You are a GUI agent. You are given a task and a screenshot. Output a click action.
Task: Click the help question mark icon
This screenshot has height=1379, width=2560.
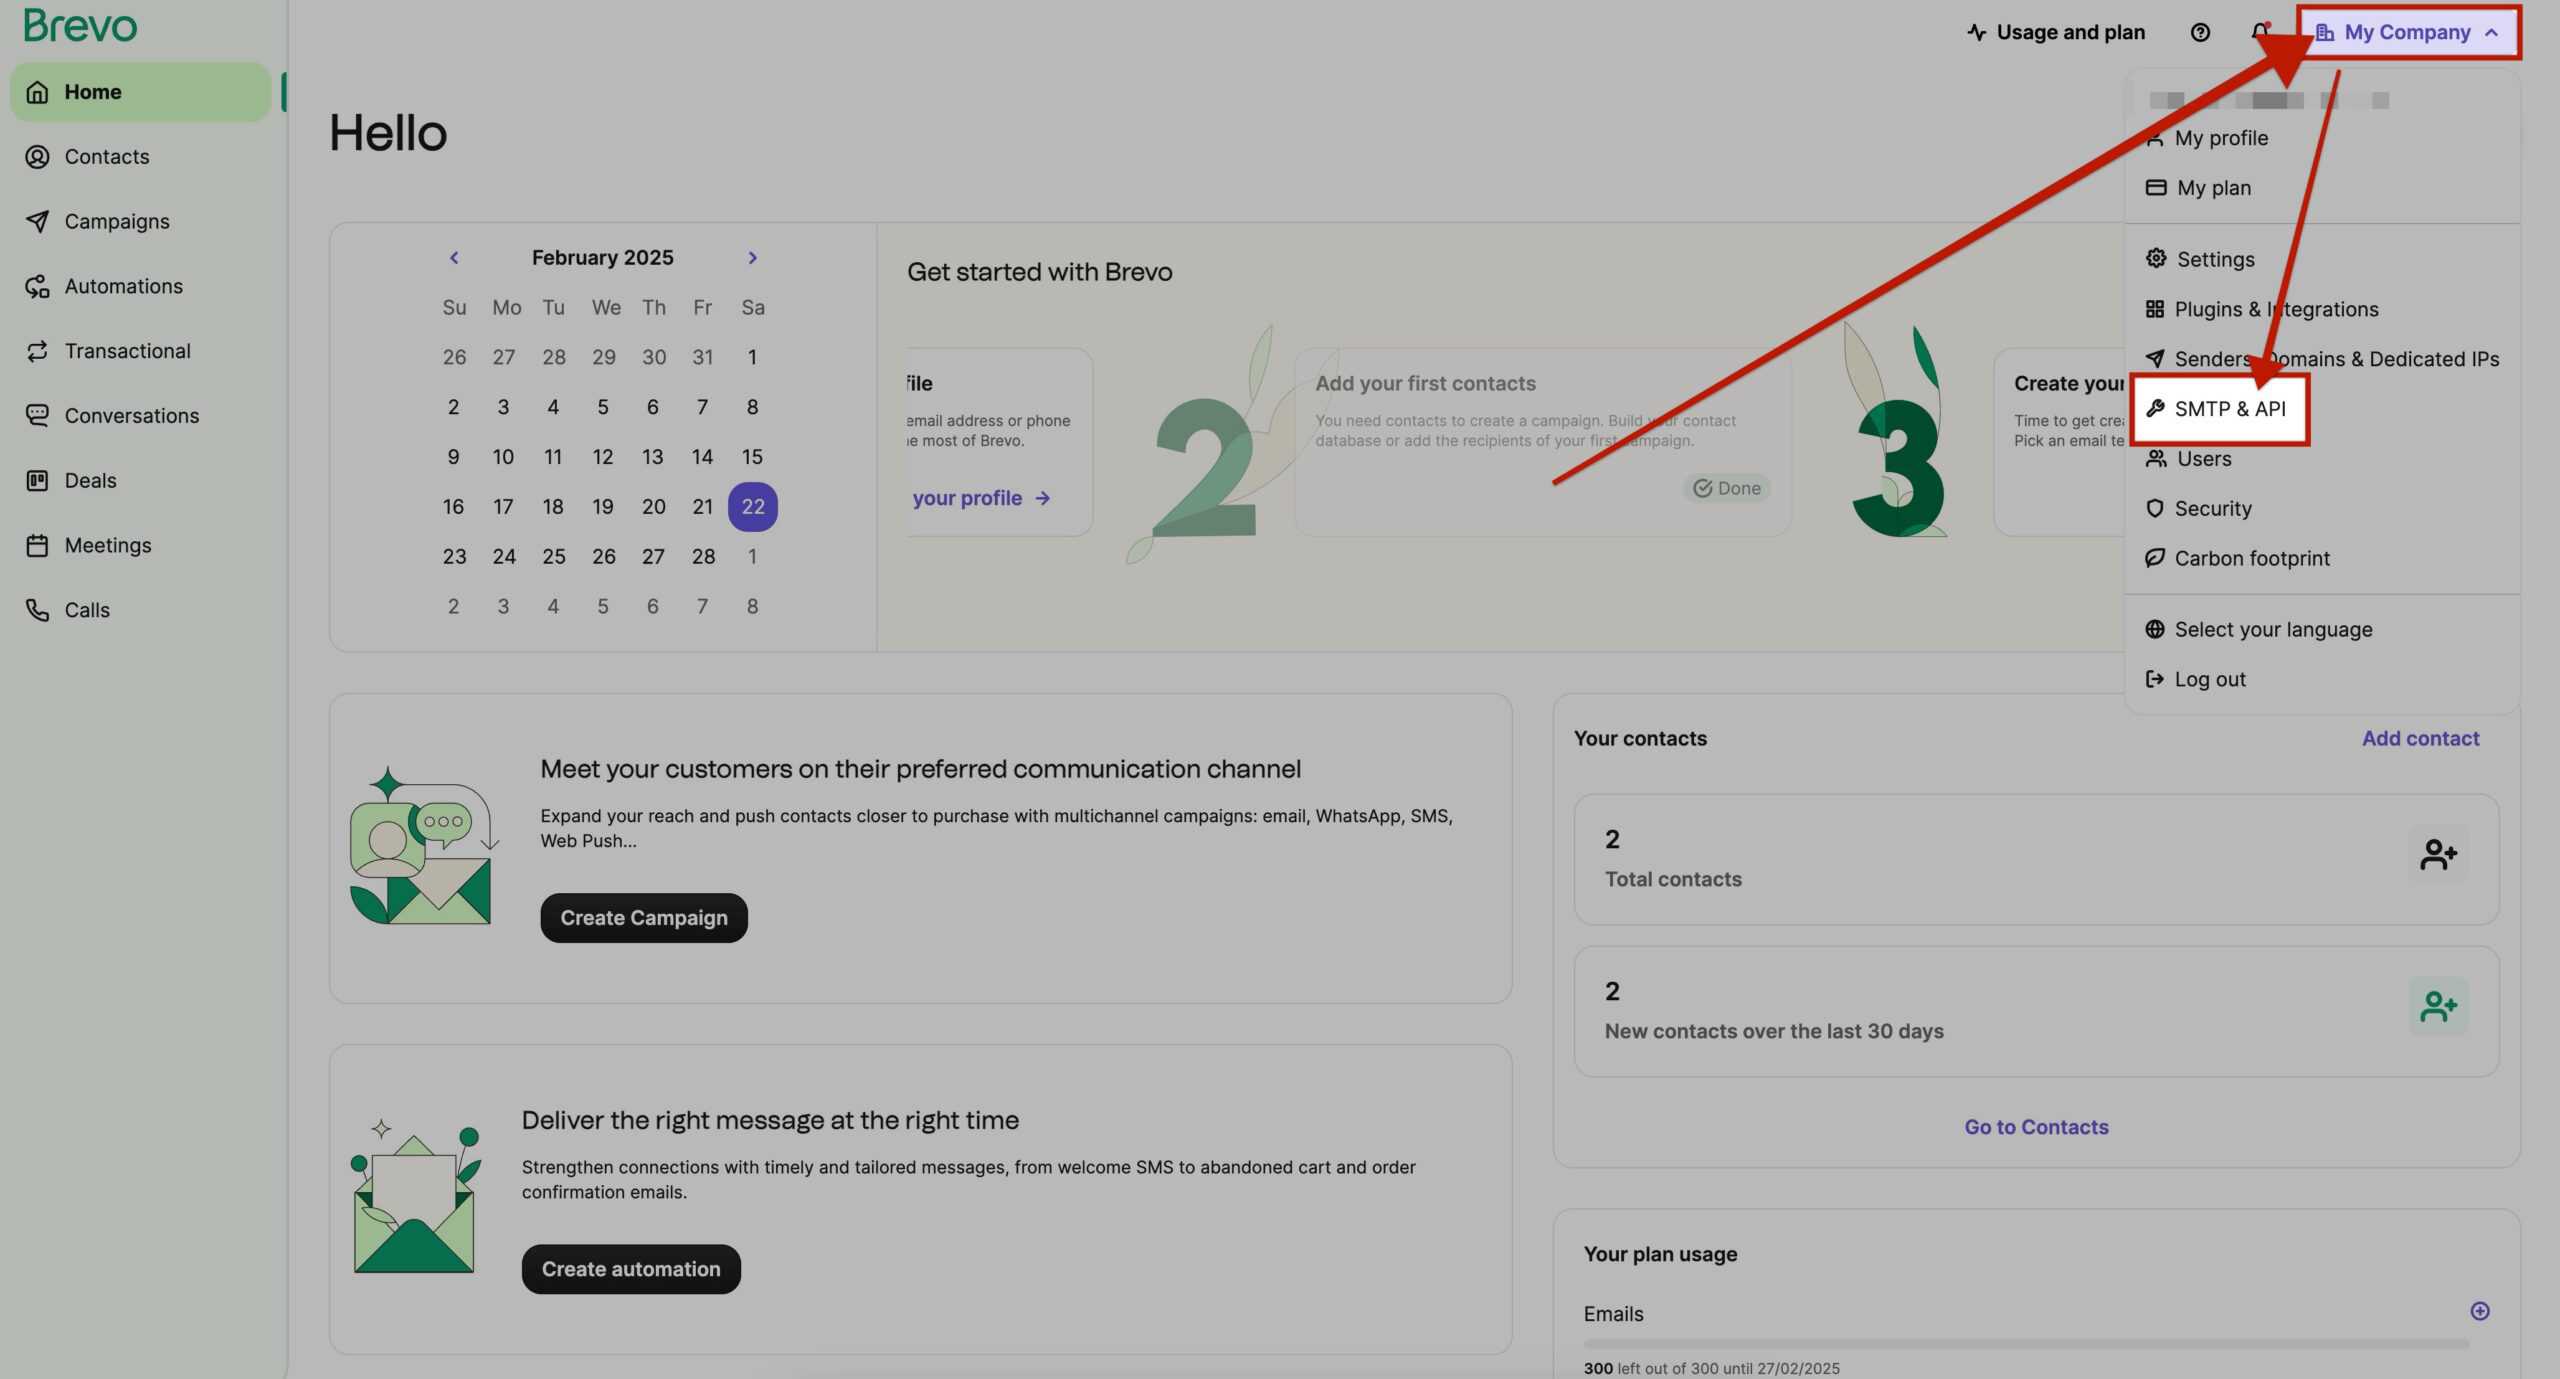[2200, 32]
